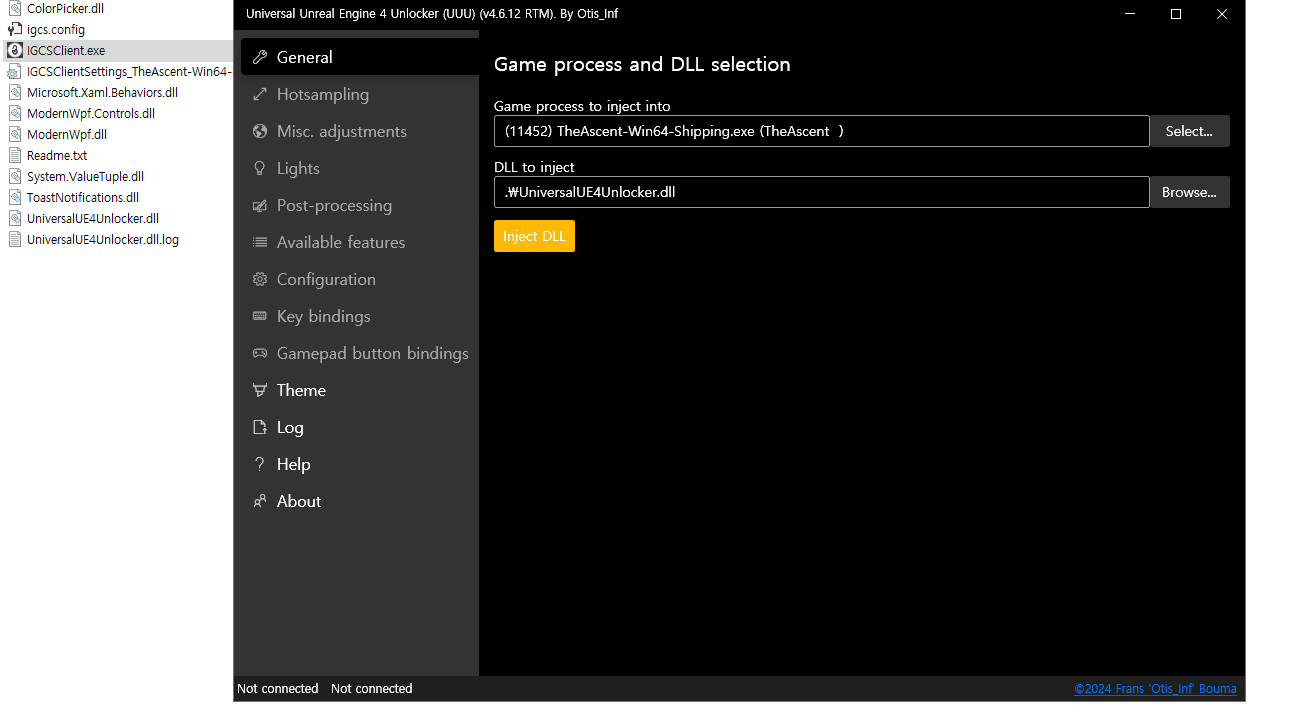This screenshot has height=722, width=1293.
Task: Click the DLL to inject path field
Action: point(821,192)
